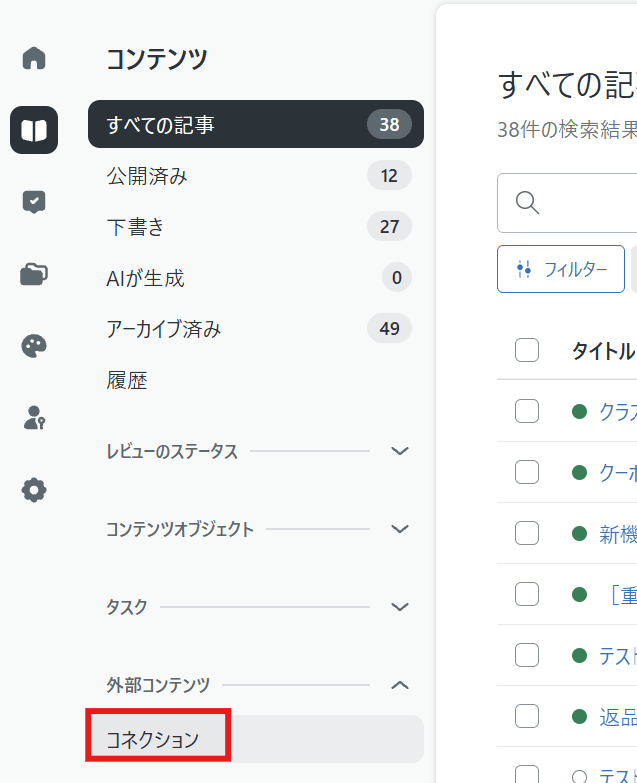The height and width of the screenshot is (783, 637).
Task: Select 下書き menu item
Action: [x=256, y=227]
